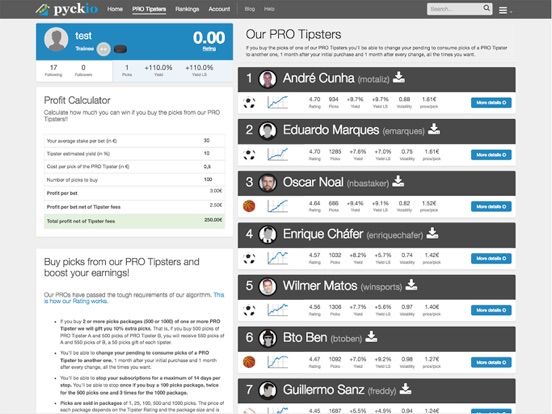Open the Home menu item

pos(115,9)
